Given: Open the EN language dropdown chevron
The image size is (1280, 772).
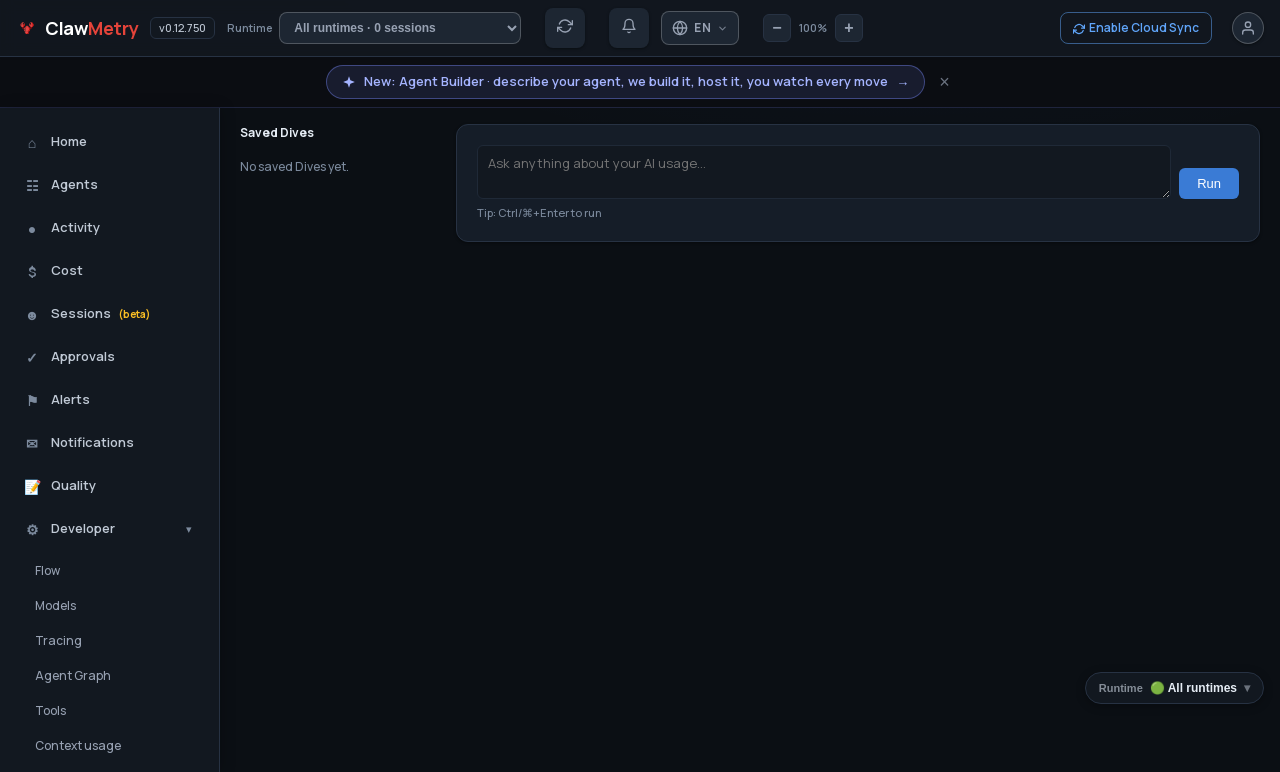Looking at the screenshot, I should (x=723, y=28).
